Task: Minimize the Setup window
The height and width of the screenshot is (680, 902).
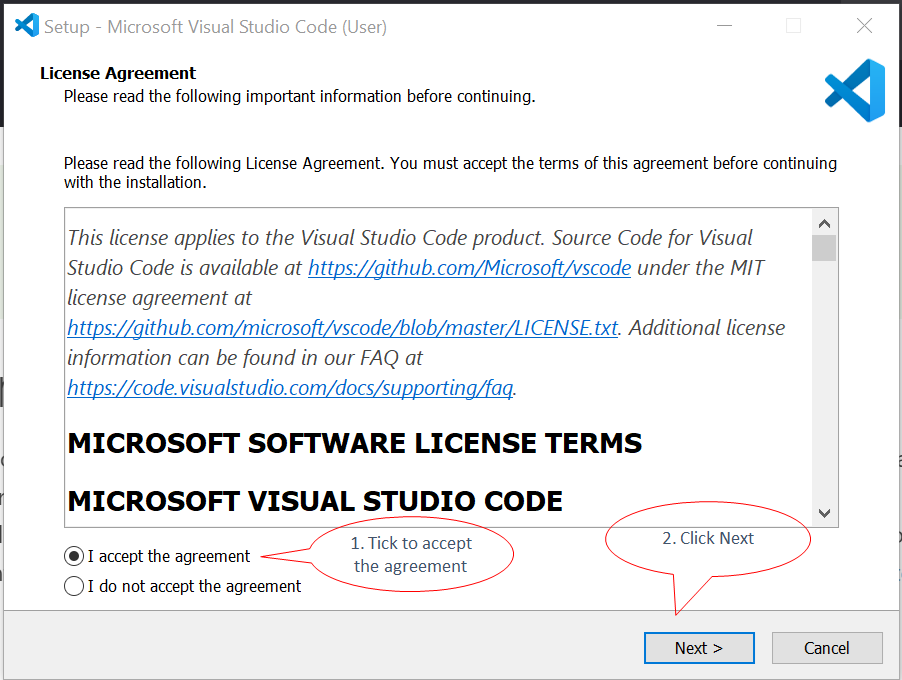Action: click(x=722, y=27)
